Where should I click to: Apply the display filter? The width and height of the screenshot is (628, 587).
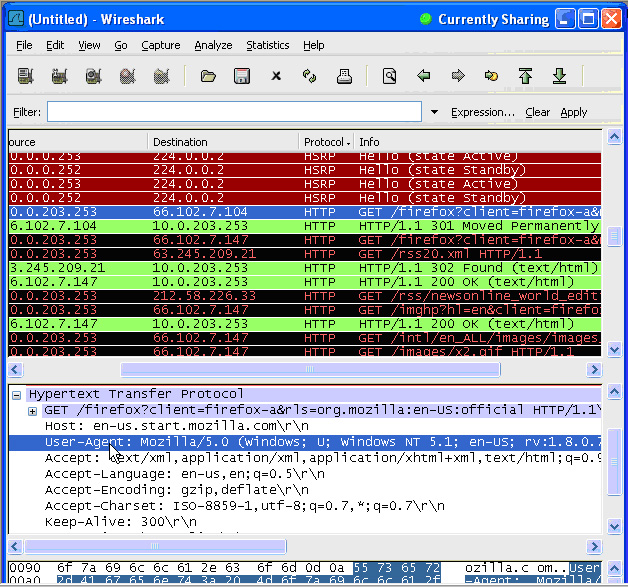574,112
